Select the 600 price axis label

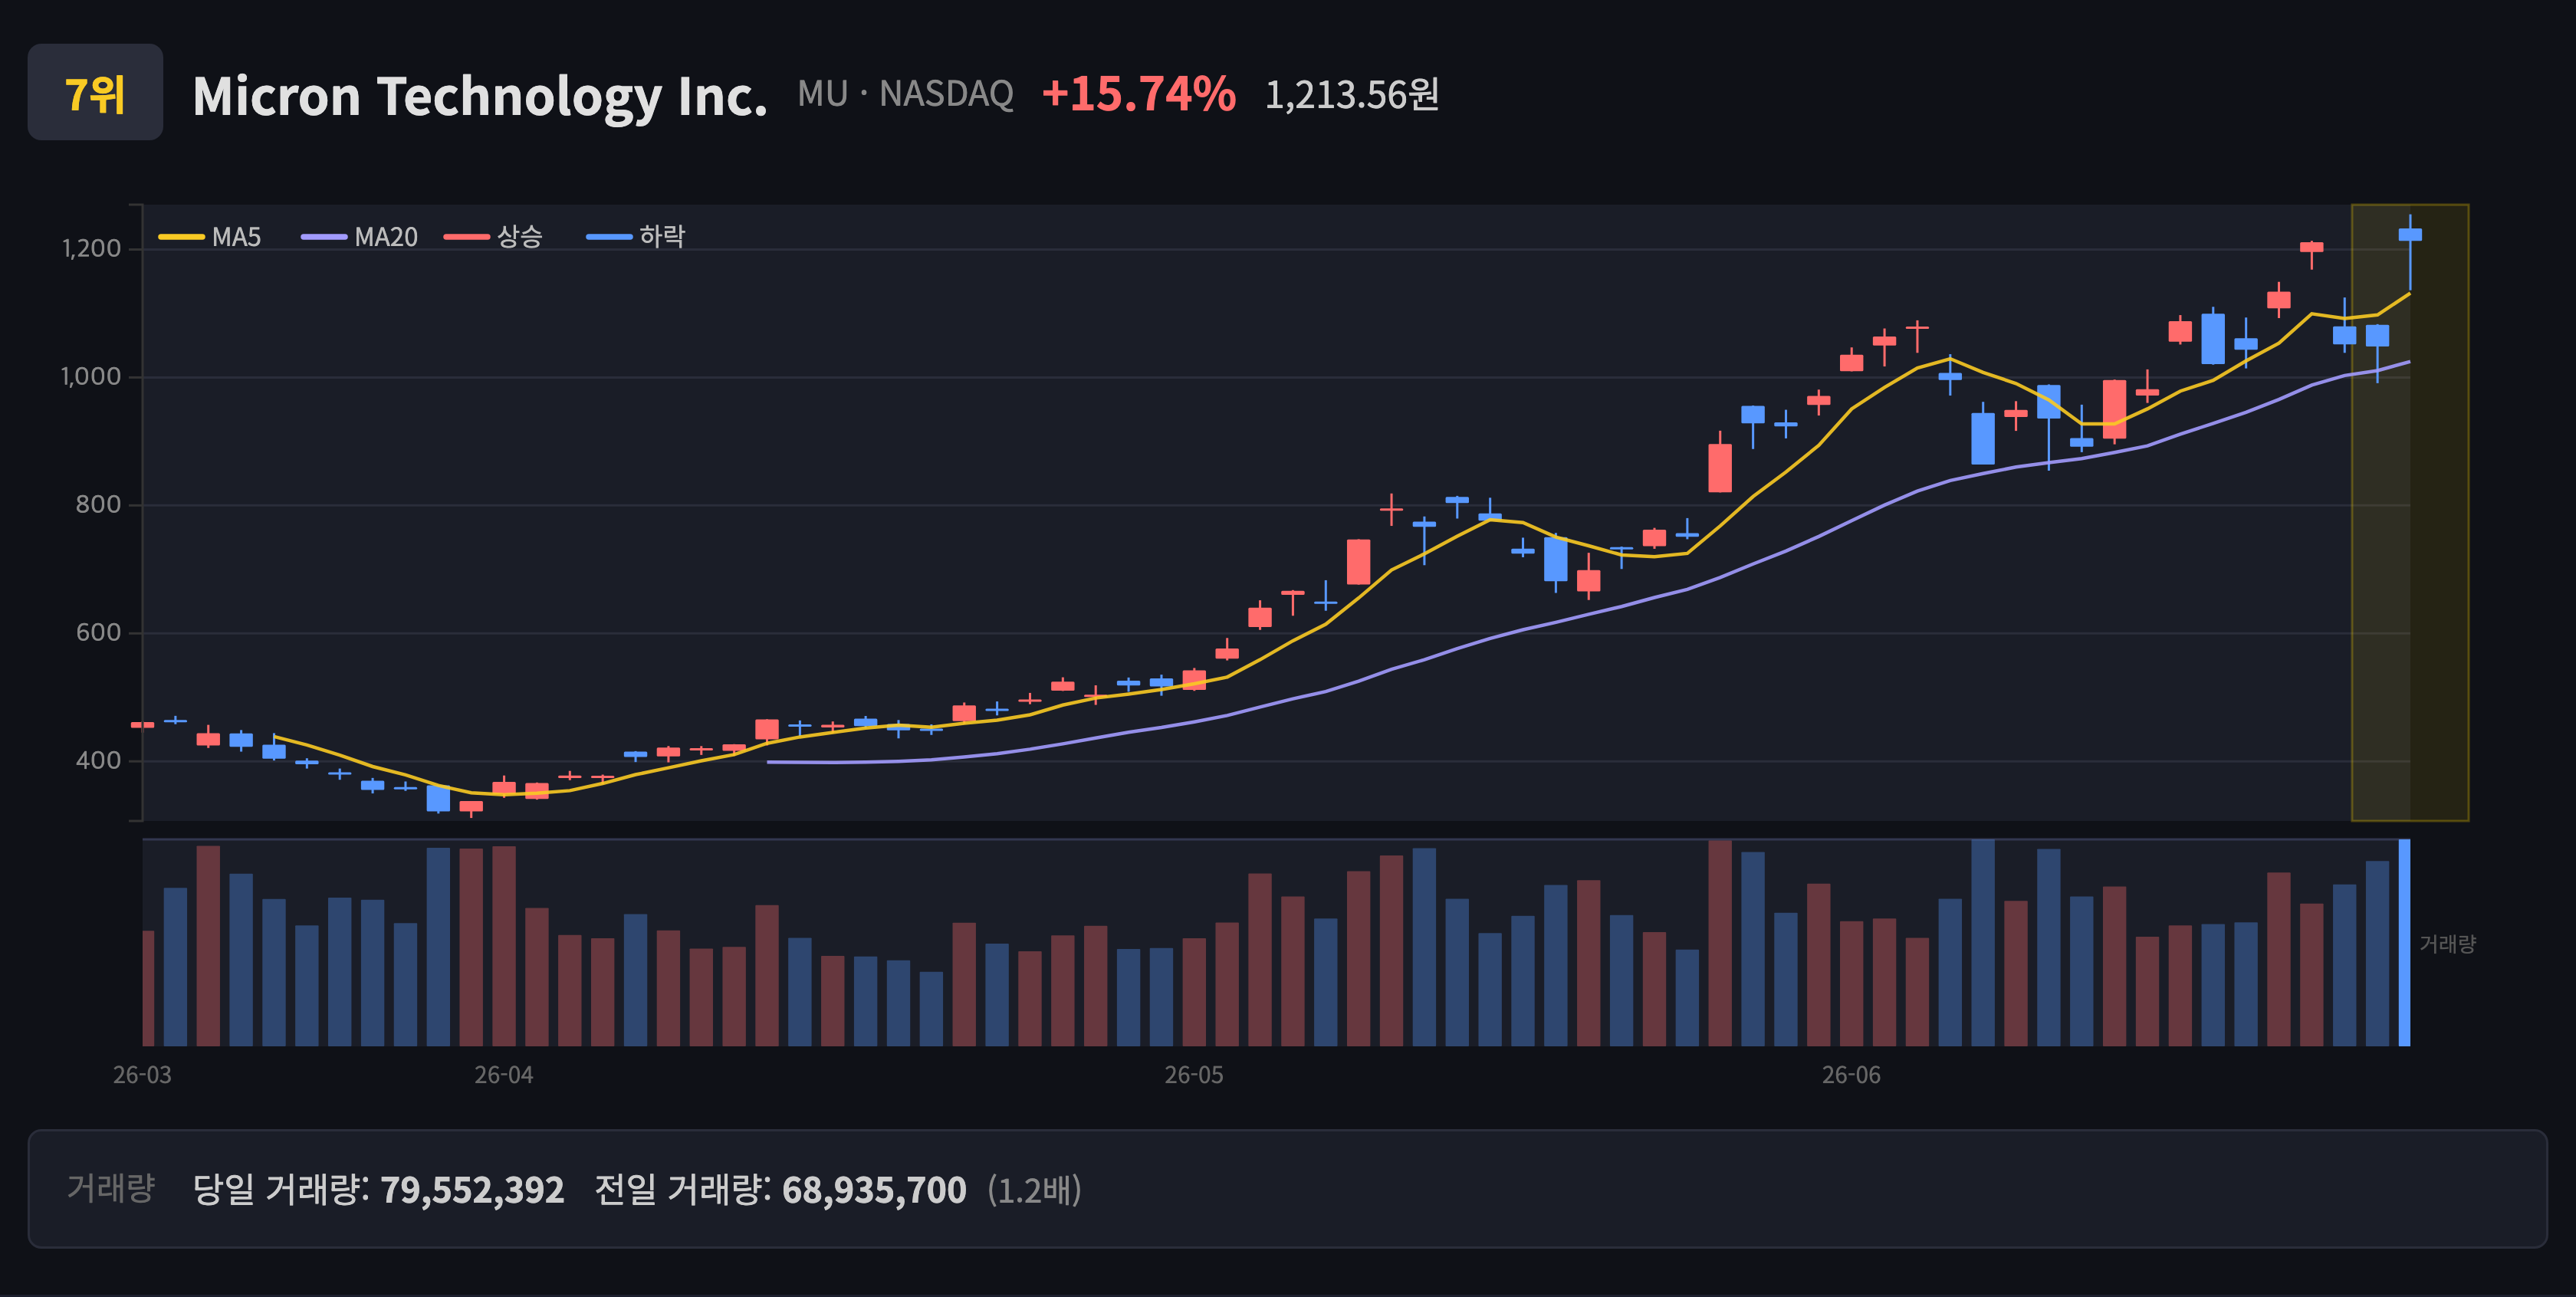coord(98,633)
